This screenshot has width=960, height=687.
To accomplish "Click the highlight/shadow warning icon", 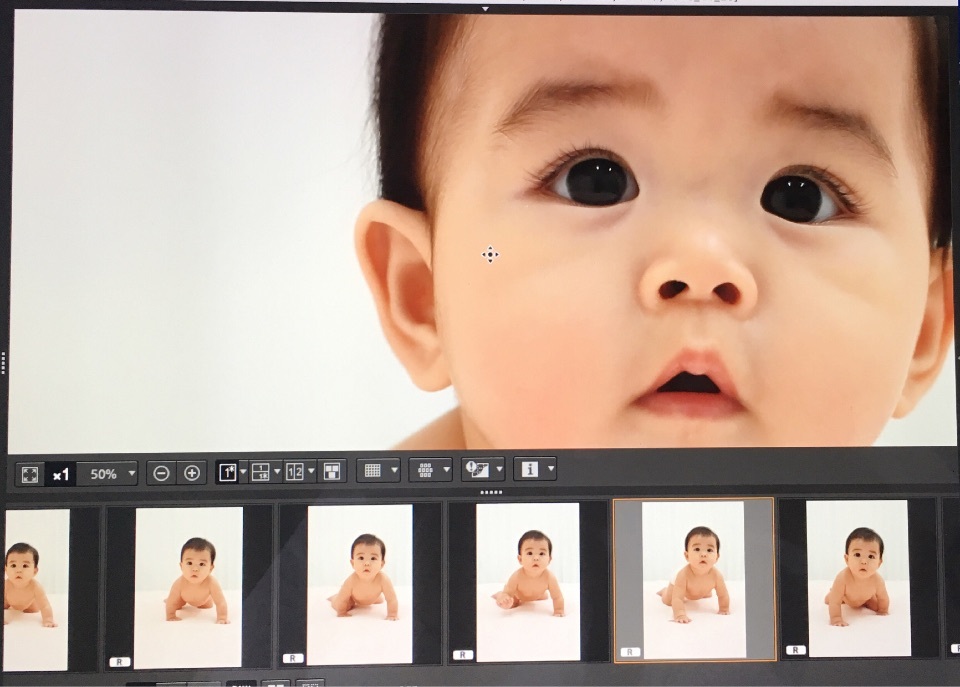I will point(477,470).
